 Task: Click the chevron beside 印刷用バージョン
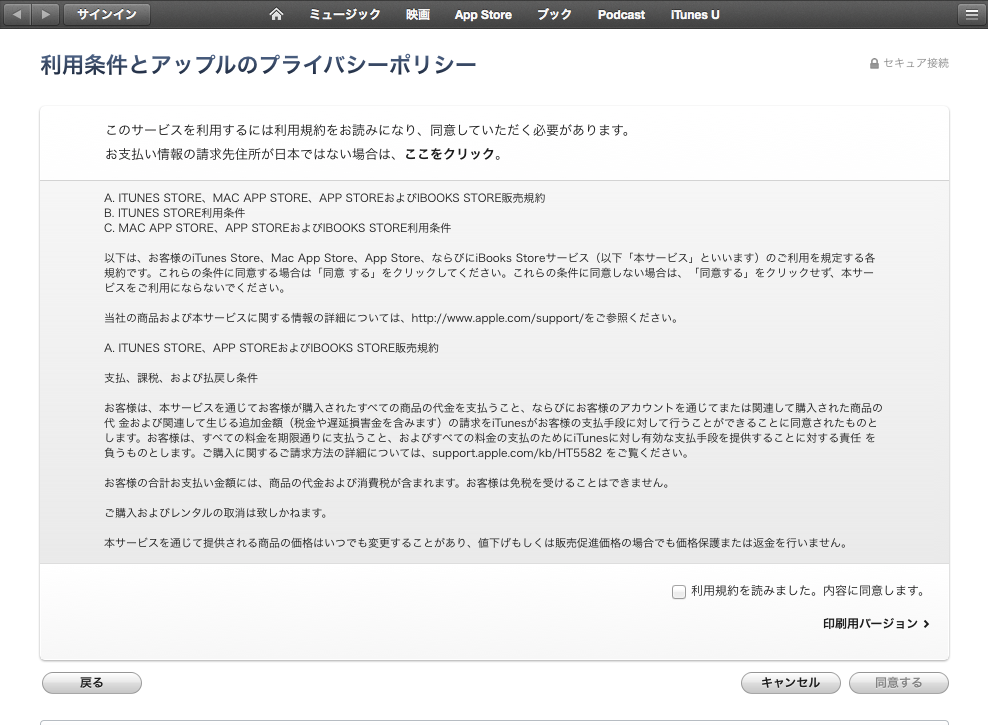926,624
